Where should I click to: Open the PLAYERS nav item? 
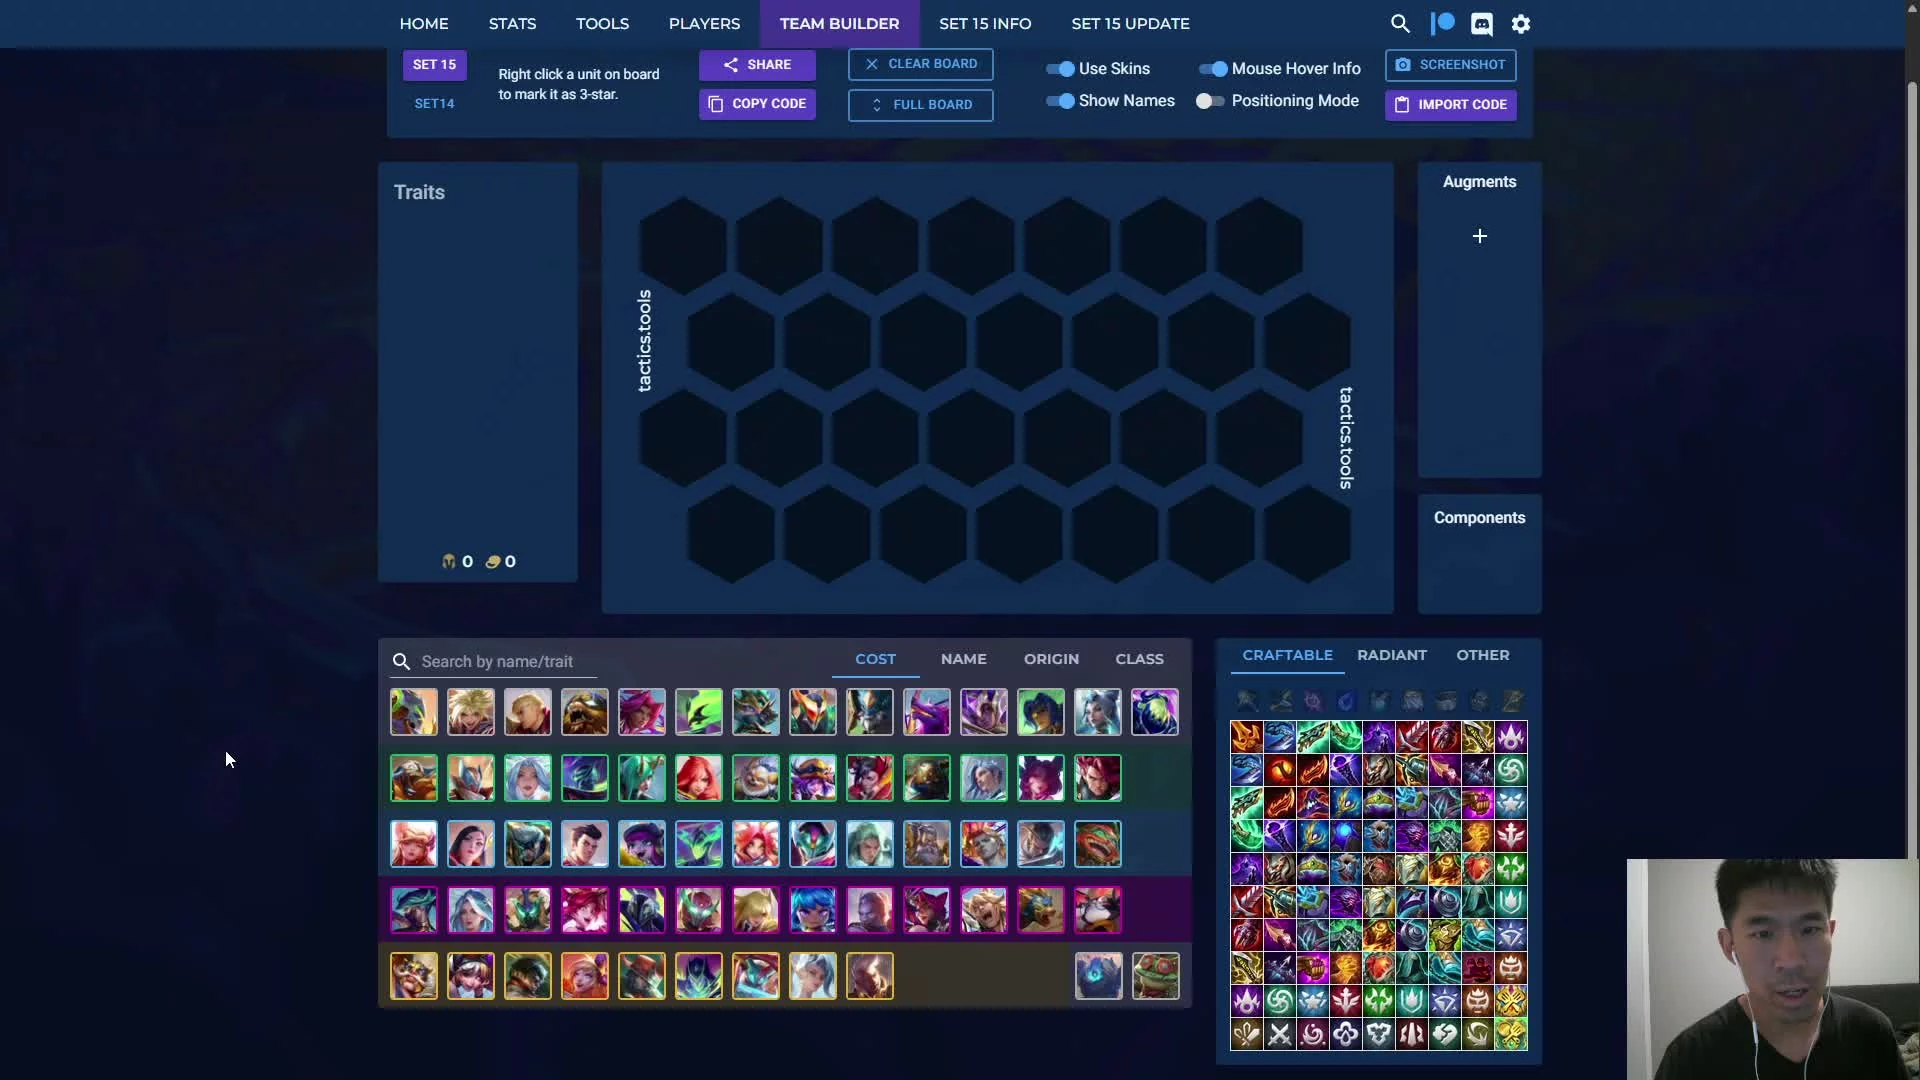(x=704, y=24)
